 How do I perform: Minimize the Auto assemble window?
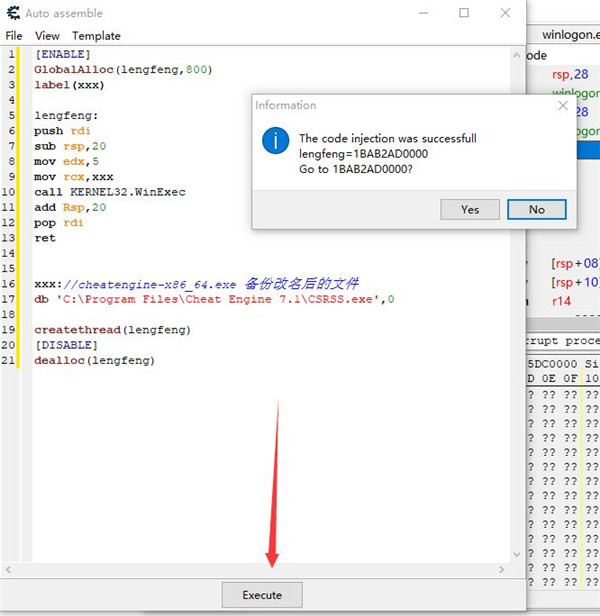423,13
